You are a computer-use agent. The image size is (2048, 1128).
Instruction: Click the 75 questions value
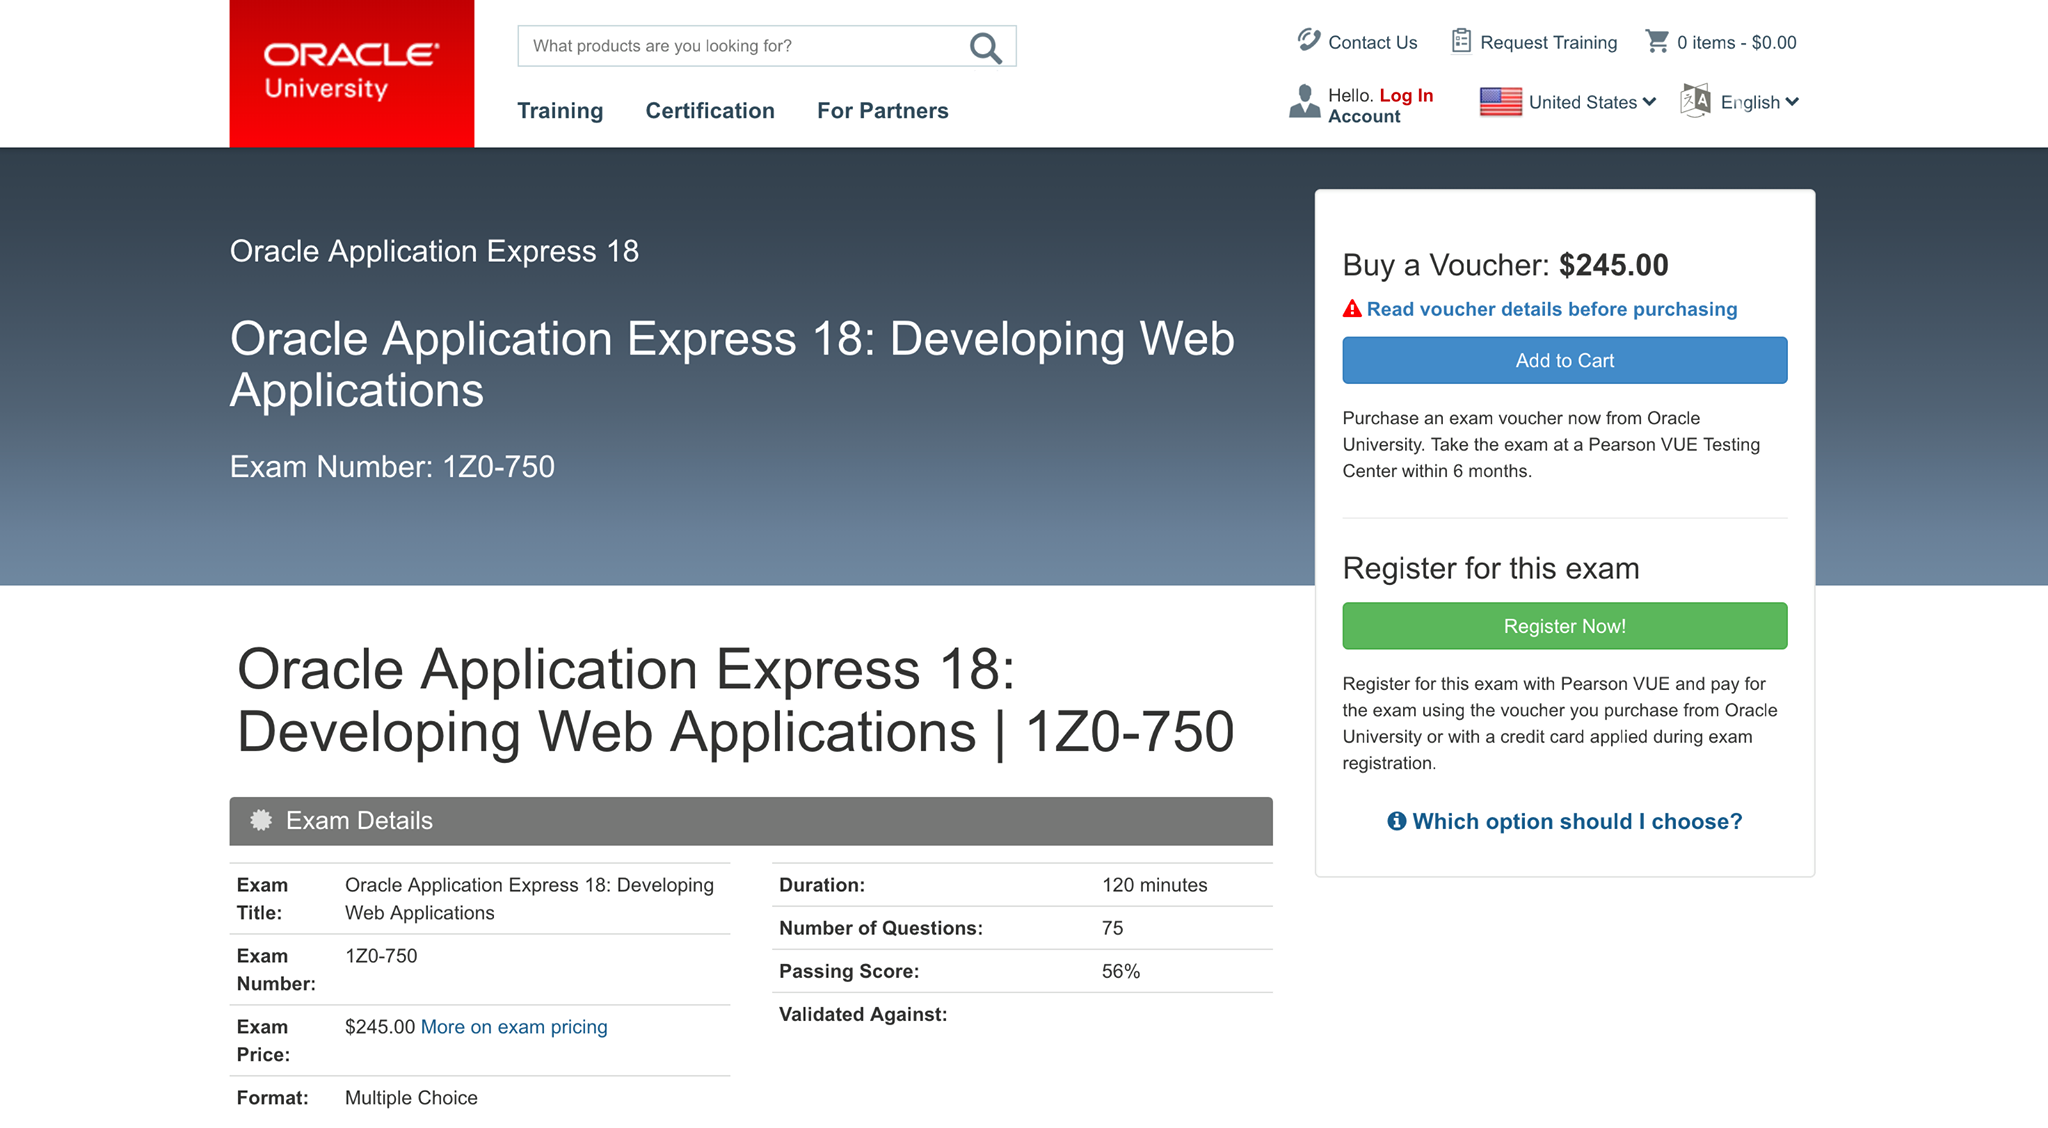tap(1112, 928)
